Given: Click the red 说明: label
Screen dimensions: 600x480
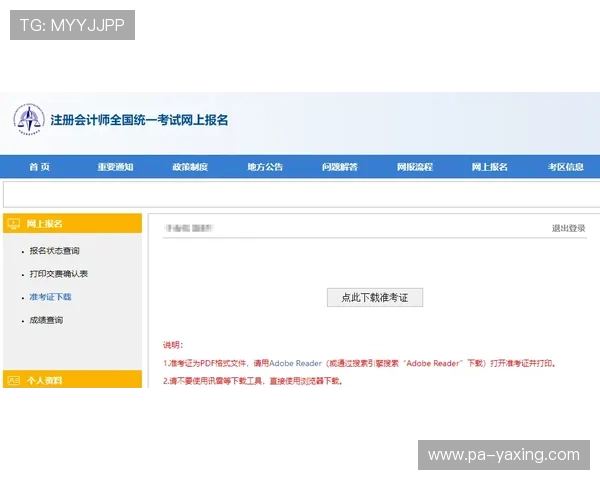Looking at the screenshot, I should point(173,345).
